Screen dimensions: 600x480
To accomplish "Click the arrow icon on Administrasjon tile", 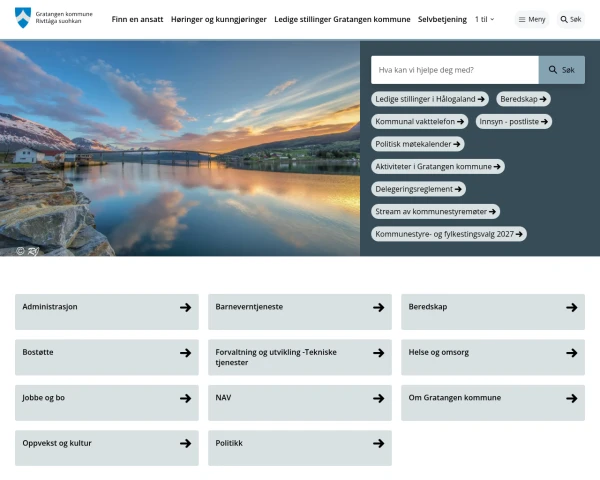I will [x=185, y=308].
